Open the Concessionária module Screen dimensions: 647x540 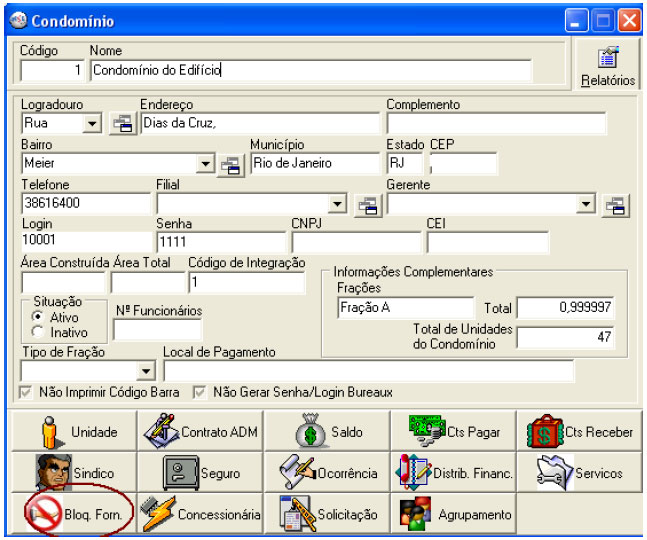pos(200,514)
